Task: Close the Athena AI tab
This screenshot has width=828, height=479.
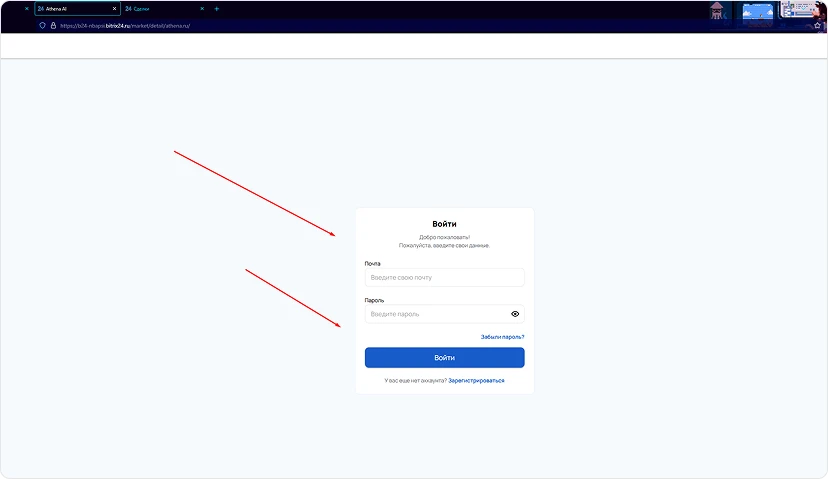Action: 114,9
